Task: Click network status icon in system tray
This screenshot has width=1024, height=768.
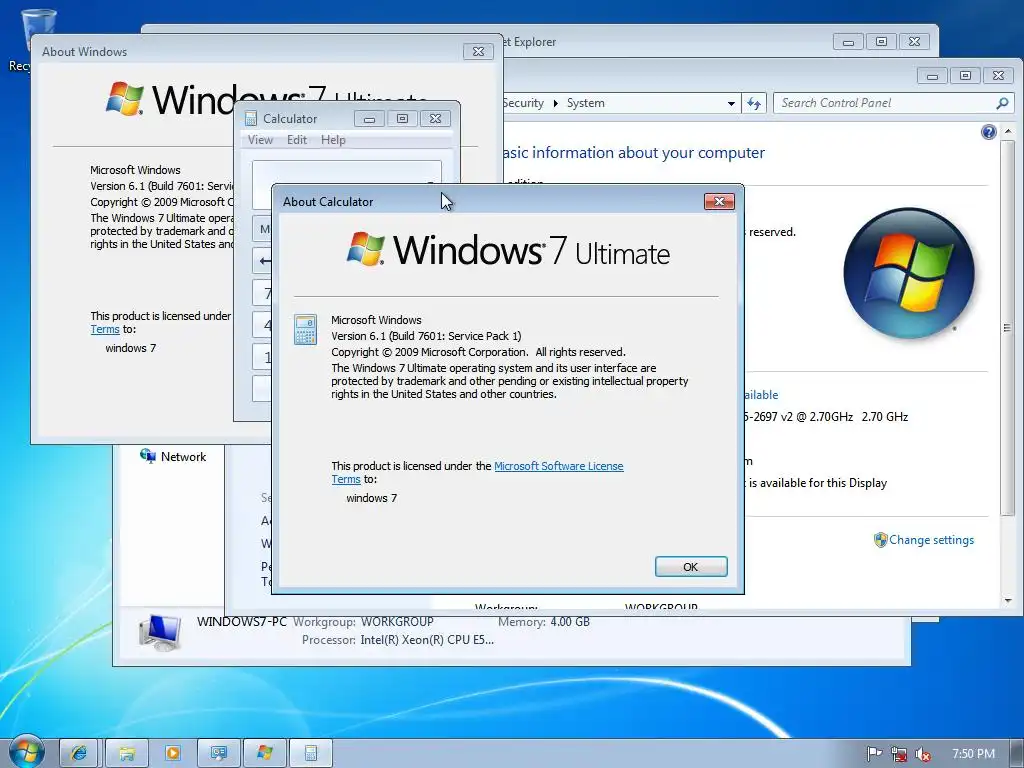Action: (x=899, y=754)
